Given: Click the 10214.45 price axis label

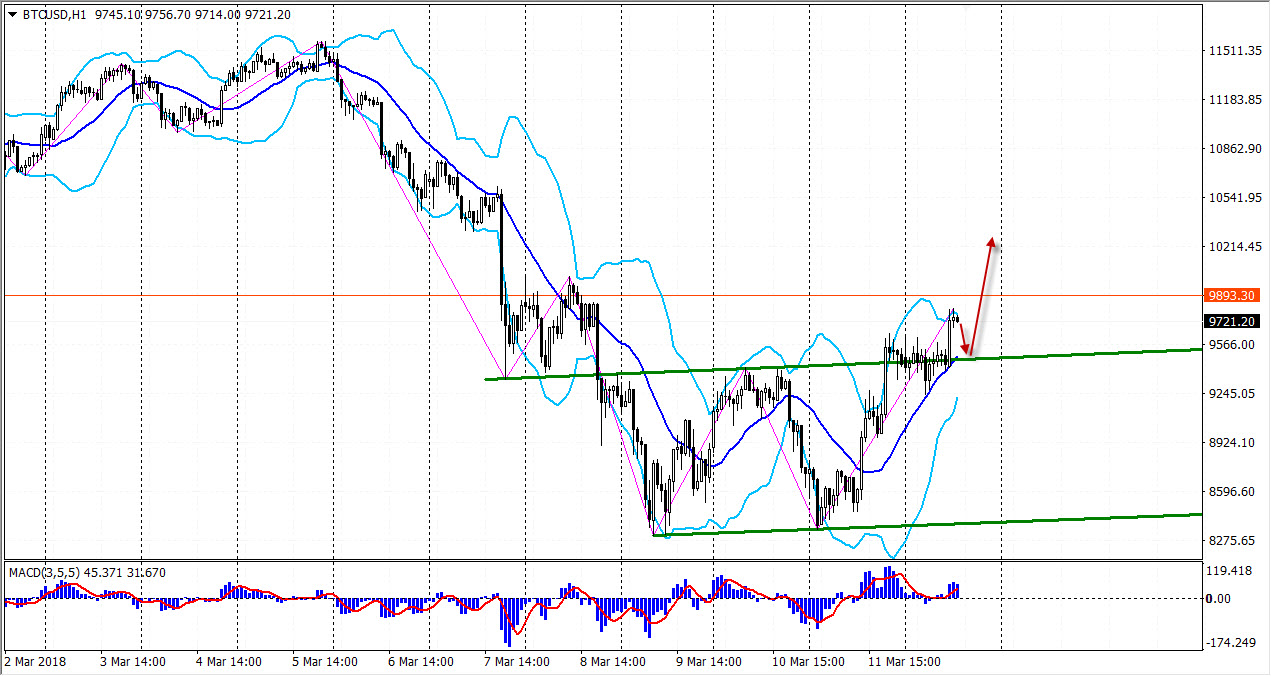Looking at the screenshot, I should pyautogui.click(x=1233, y=247).
